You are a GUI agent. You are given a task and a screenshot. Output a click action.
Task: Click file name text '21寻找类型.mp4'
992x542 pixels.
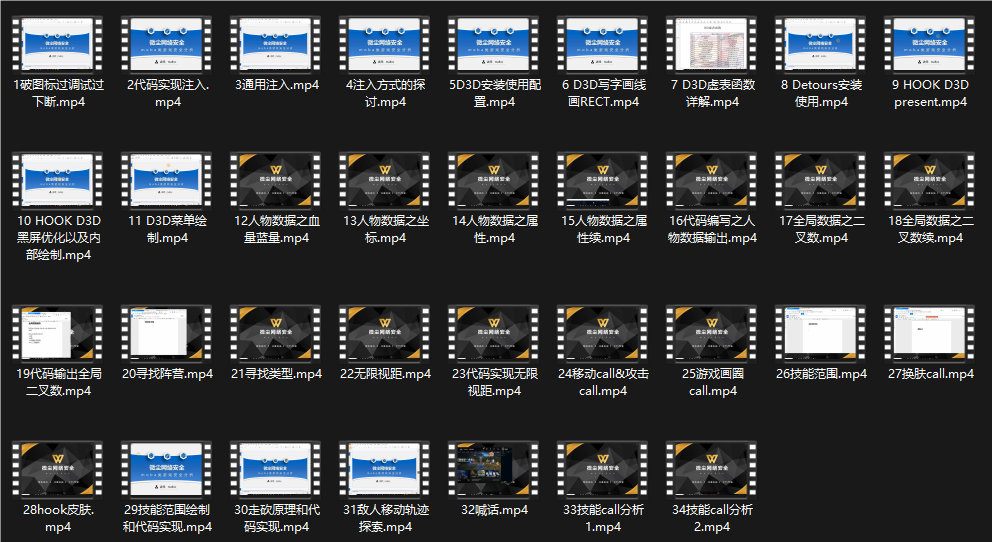[x=276, y=374]
